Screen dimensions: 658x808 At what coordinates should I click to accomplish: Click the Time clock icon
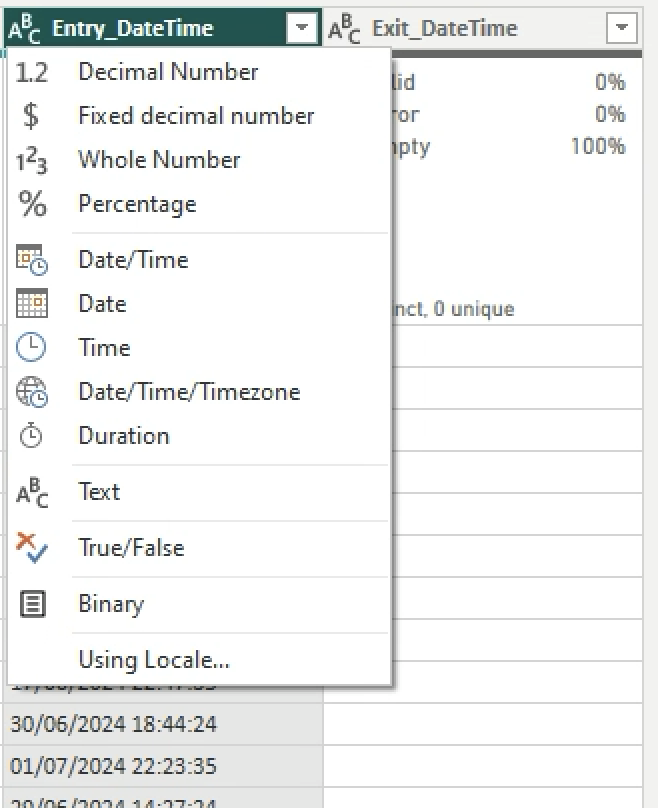[x=32, y=348]
